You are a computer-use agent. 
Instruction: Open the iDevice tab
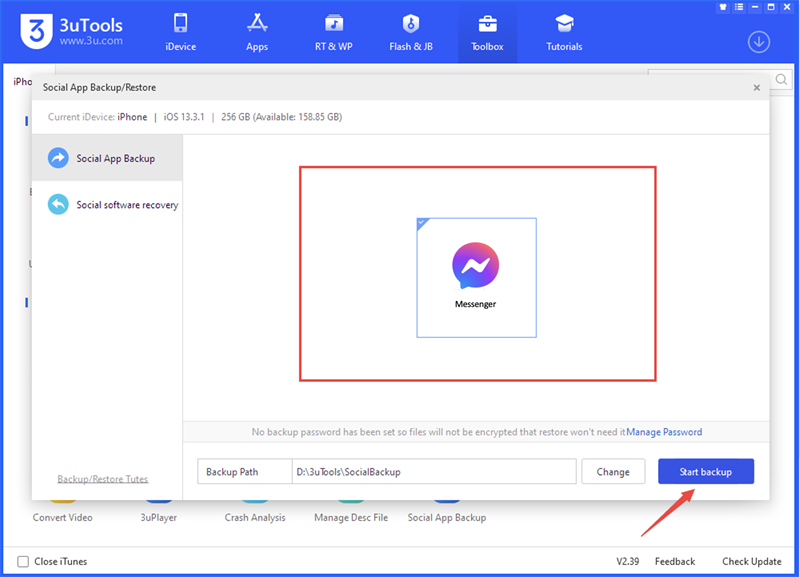point(181,33)
